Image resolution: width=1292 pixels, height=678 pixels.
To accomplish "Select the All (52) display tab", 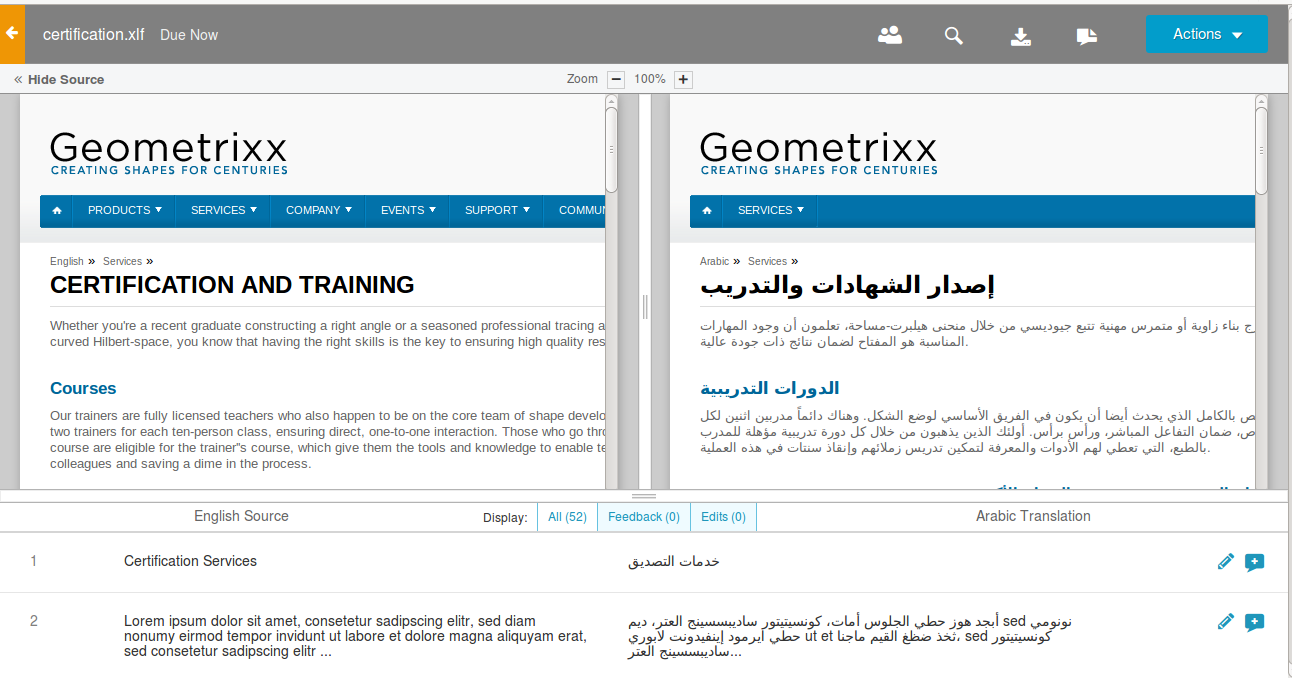I will (567, 517).
